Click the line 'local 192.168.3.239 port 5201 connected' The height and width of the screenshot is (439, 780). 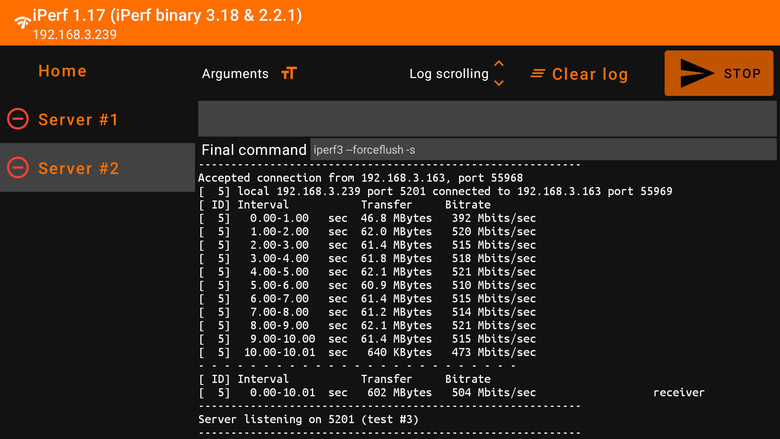(435, 191)
